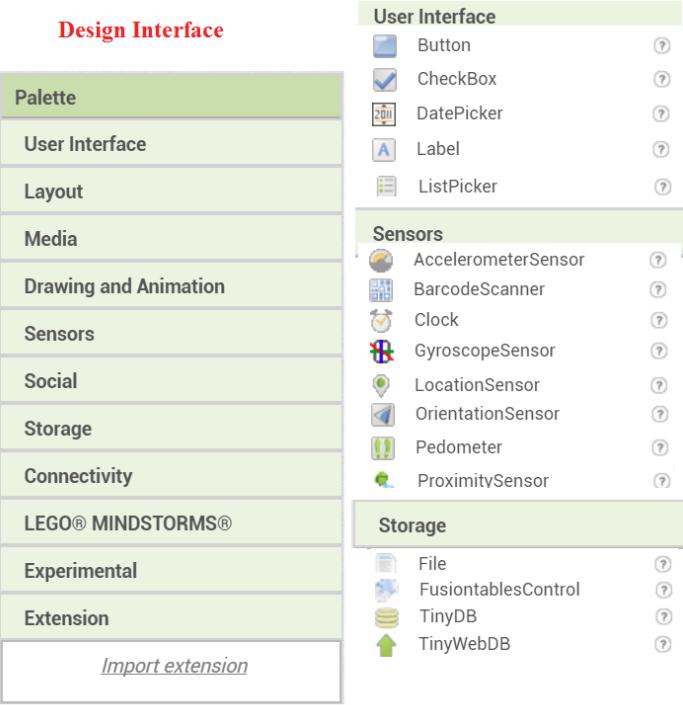The image size is (683, 705).
Task: Expand the Media palette section
Action: click(171, 239)
